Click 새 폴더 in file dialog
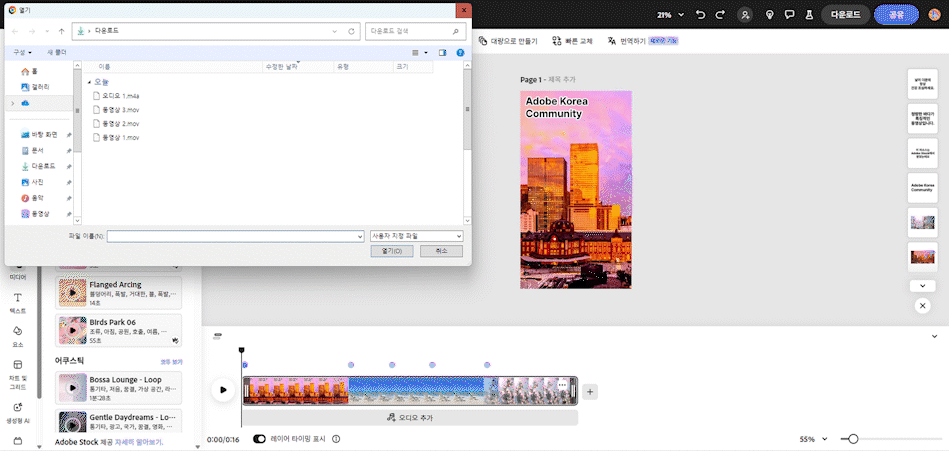This screenshot has width=950, height=451. [x=57, y=53]
